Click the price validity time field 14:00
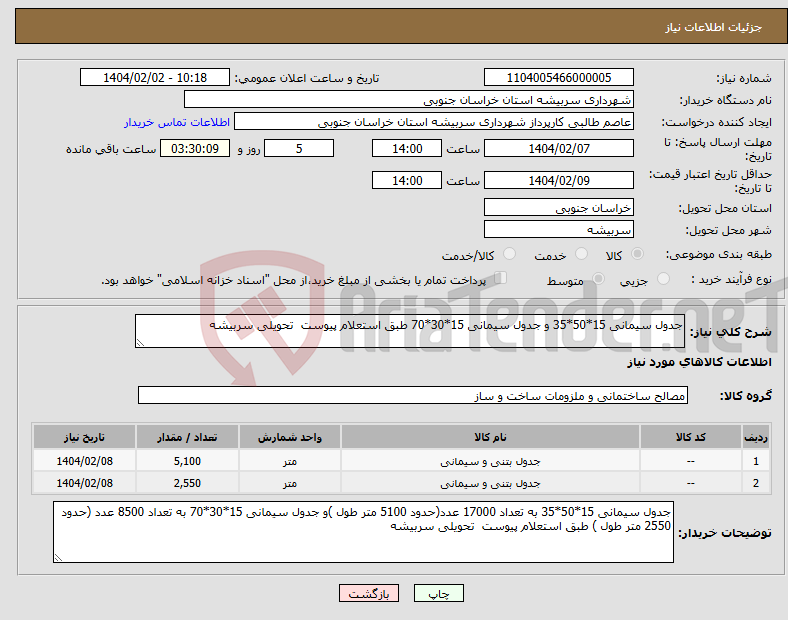Image resolution: width=788 pixels, height=620 pixels. tap(407, 180)
